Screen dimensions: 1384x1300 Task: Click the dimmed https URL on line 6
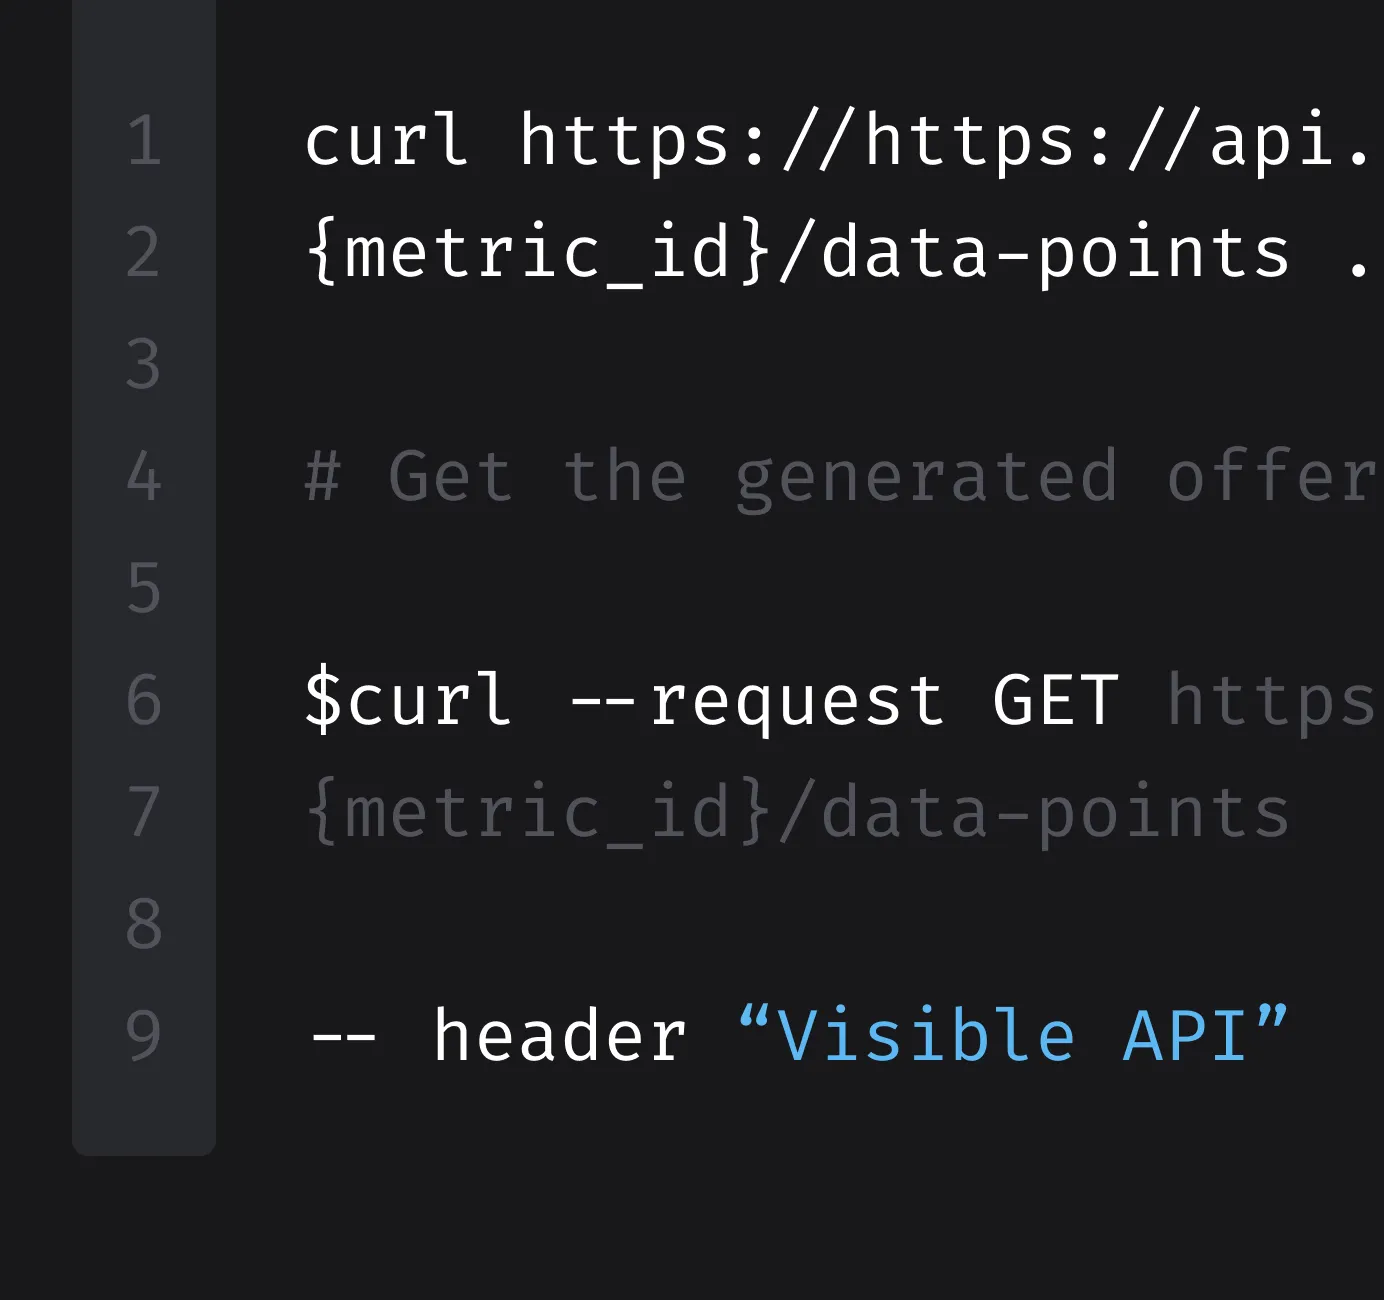1272,700
